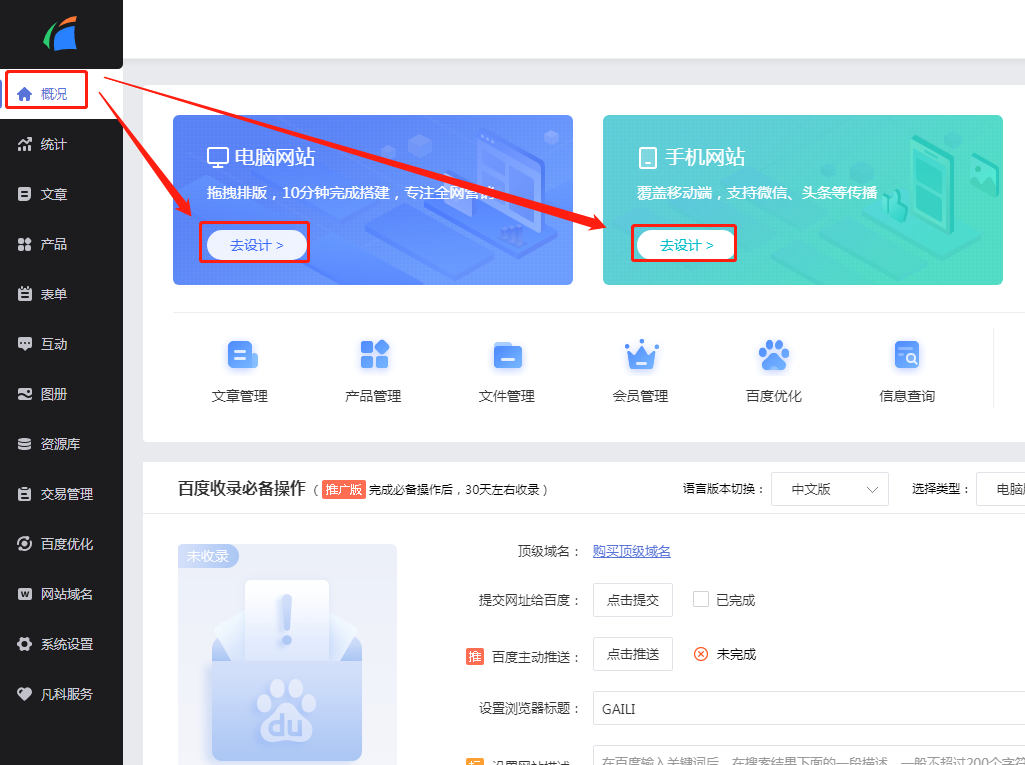This screenshot has width=1025, height=765.
Task: Click the 点击提交 button
Action: pos(633,600)
